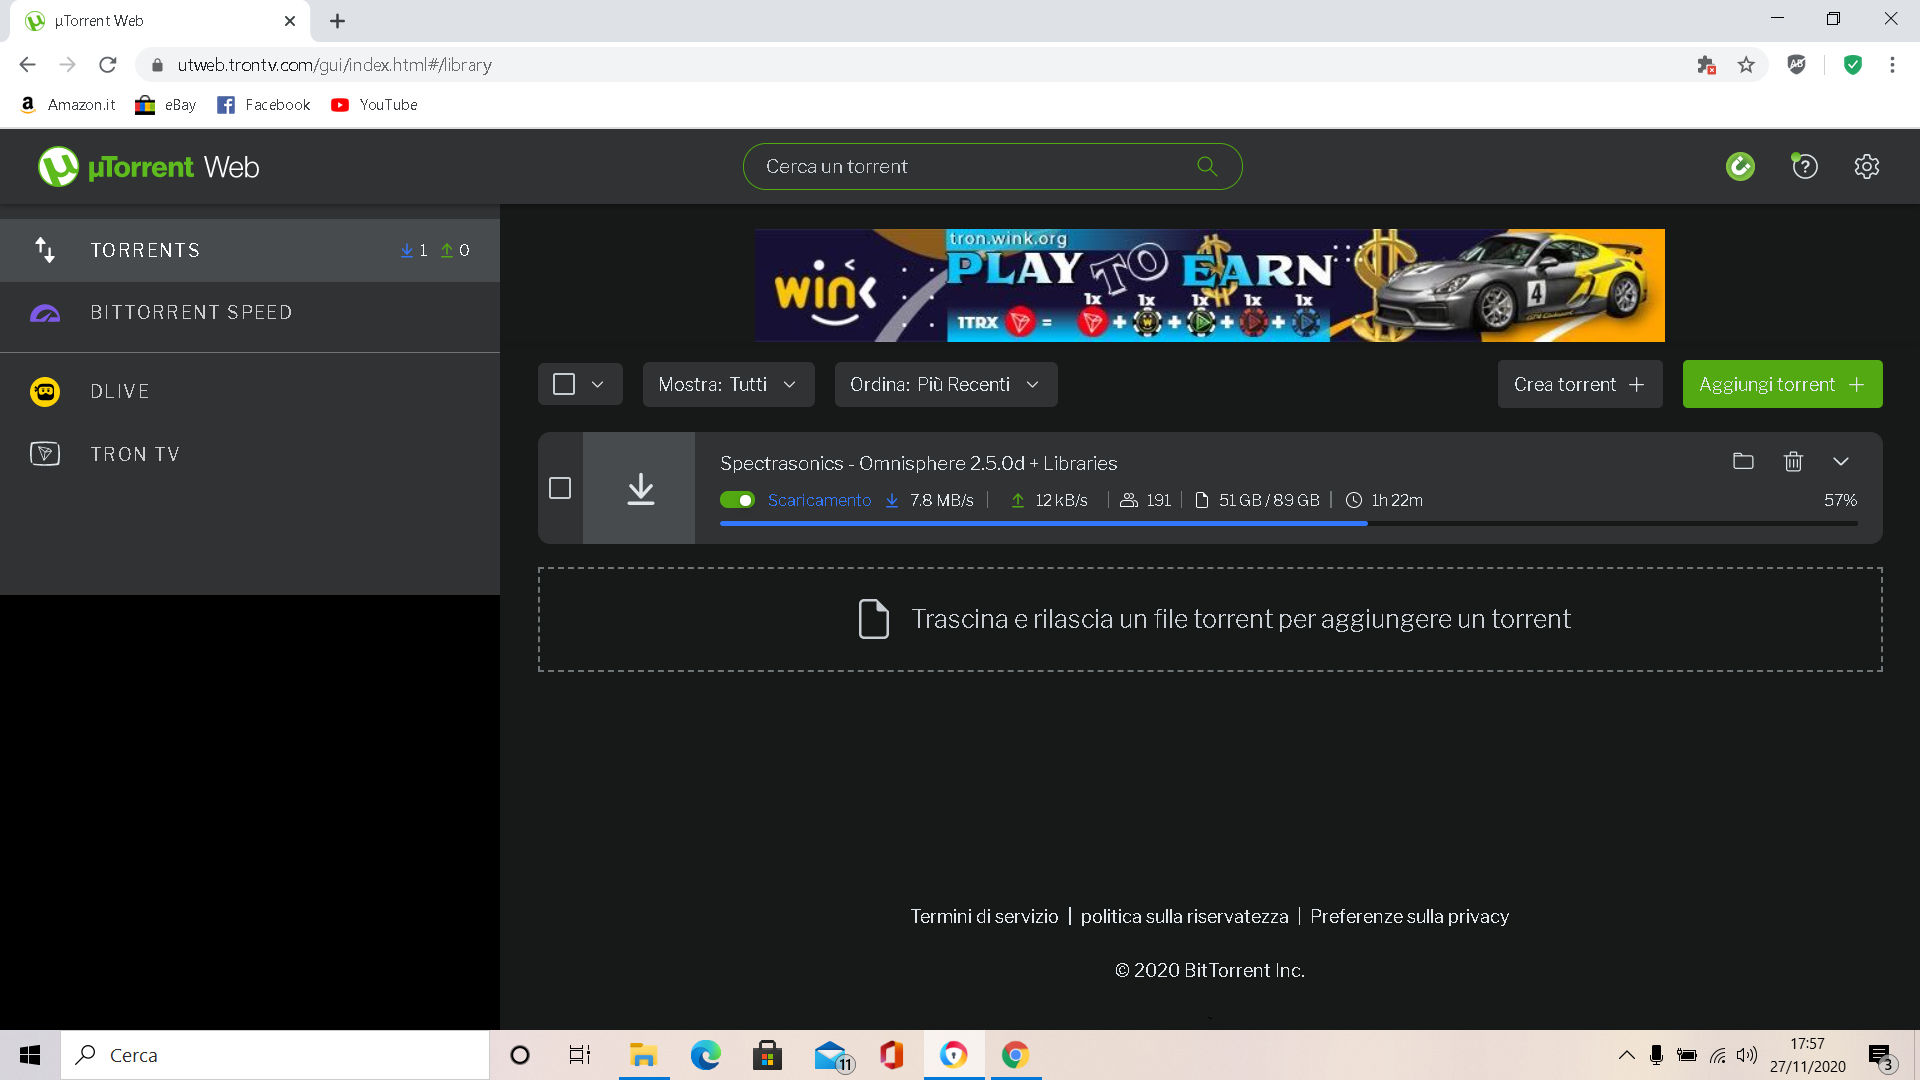The image size is (1920, 1080).
Task: Click the Aggiungi torrent button
Action: [x=1782, y=384]
